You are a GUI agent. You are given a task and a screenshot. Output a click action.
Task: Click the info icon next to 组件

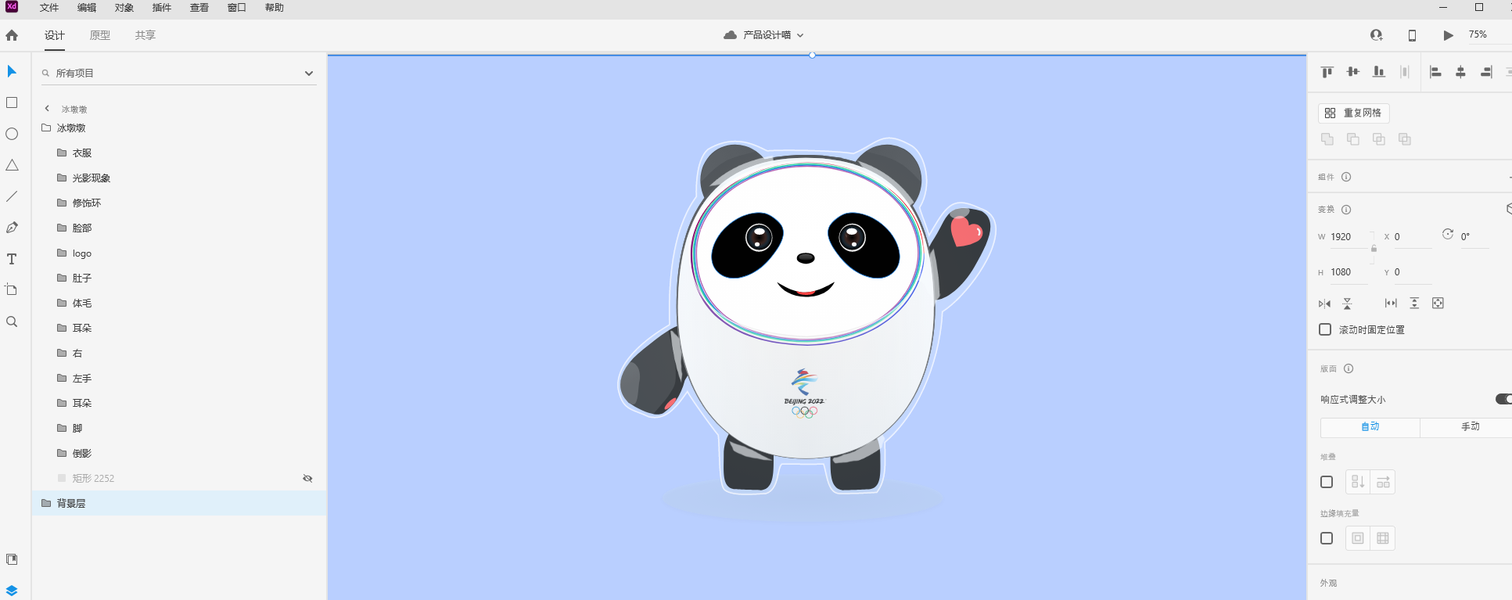point(1346,177)
